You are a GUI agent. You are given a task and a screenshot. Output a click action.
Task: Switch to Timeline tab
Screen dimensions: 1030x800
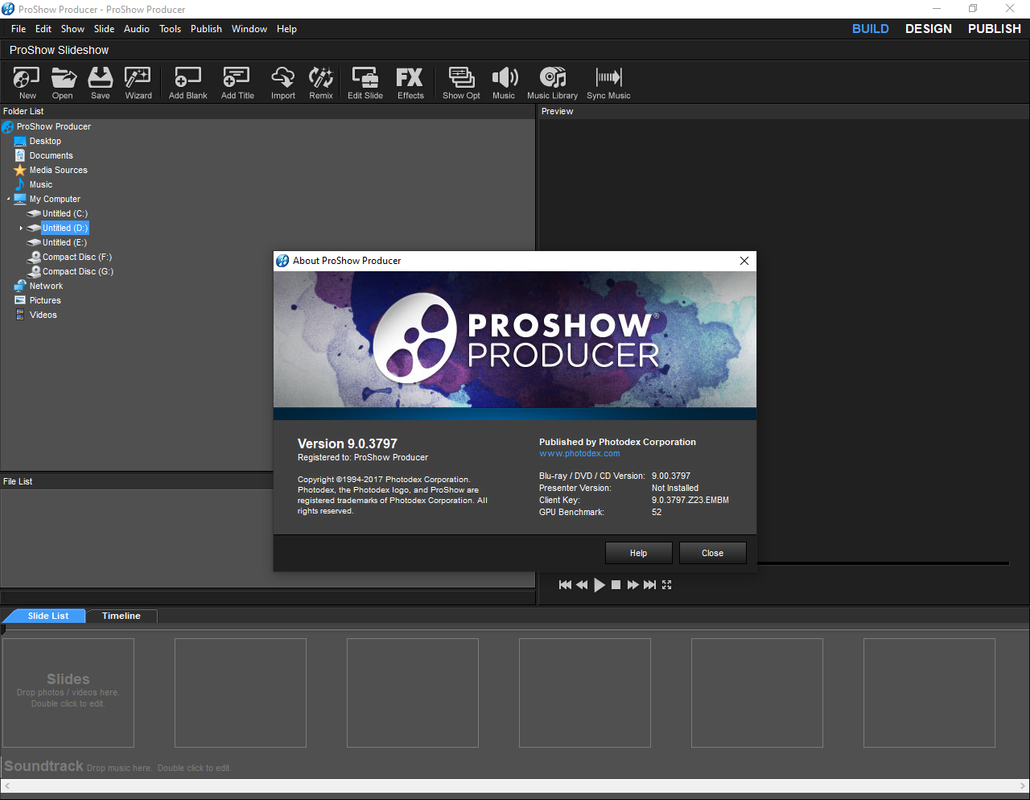click(121, 615)
